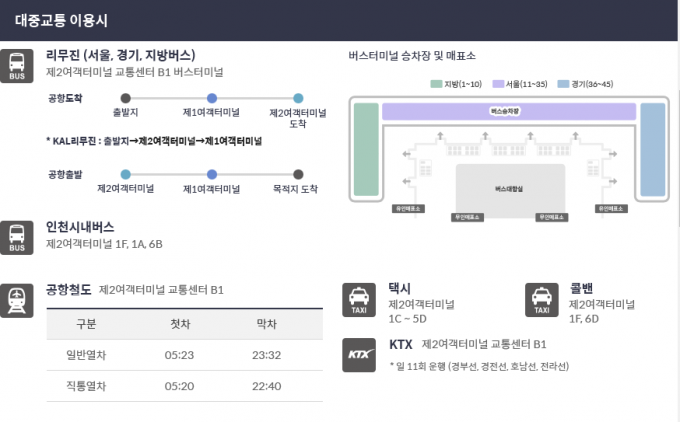Click the 일반열차 row in timetable

point(185,355)
